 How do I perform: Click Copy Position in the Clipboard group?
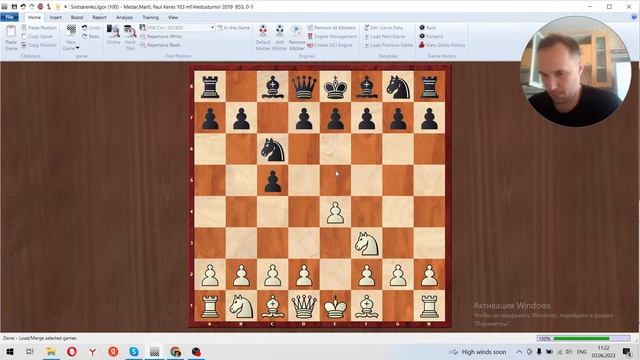[39, 45]
